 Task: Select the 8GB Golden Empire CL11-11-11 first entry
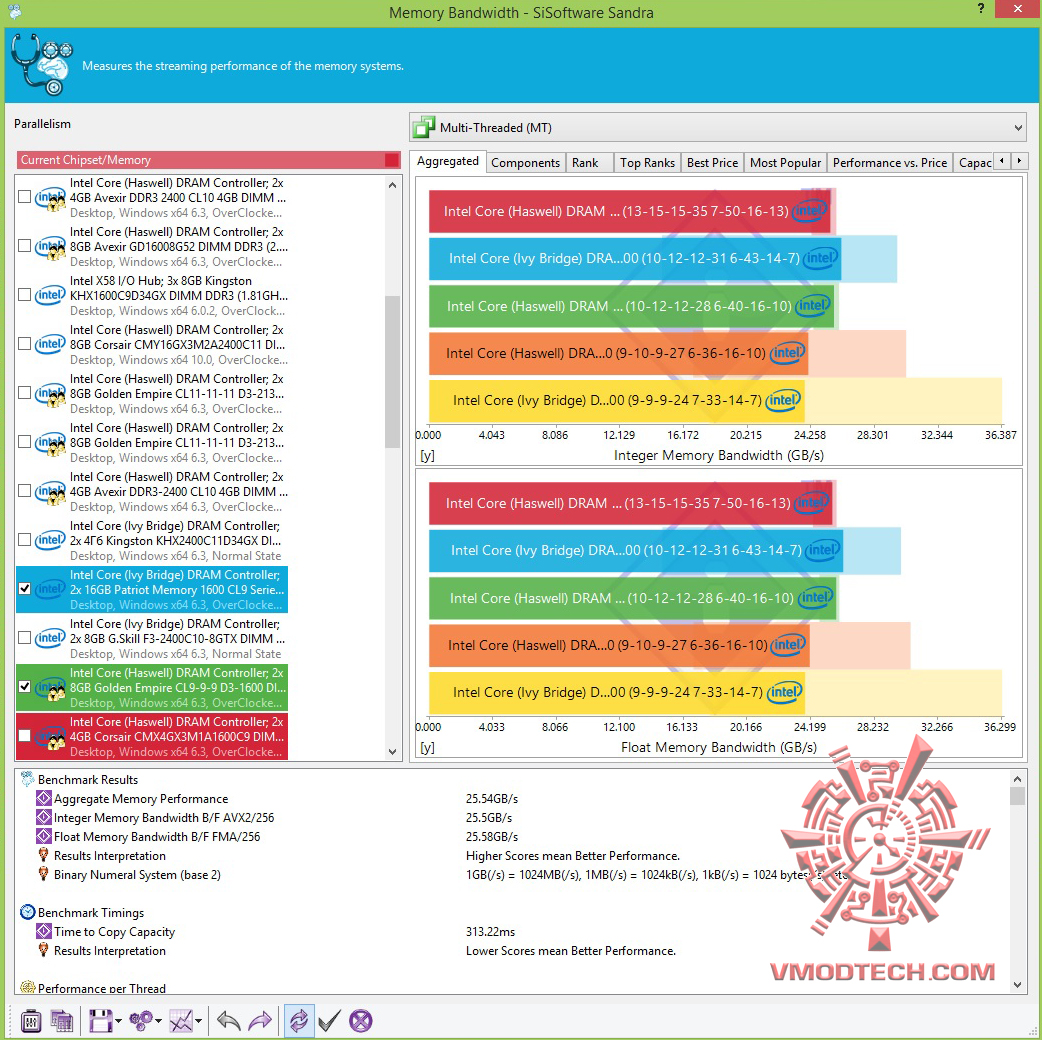point(153,393)
